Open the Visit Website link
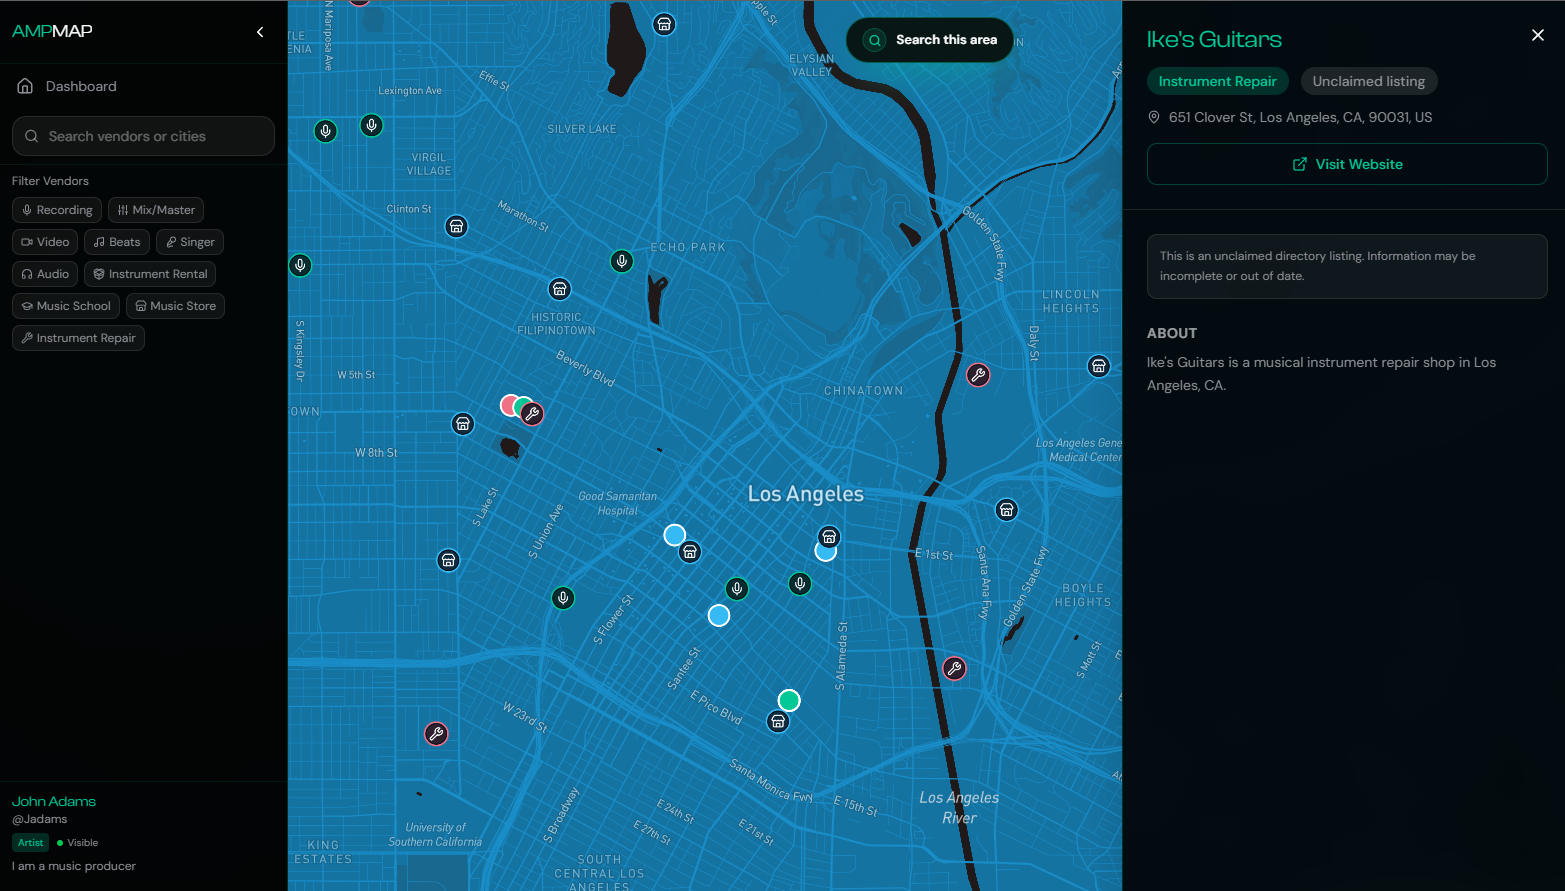 1347,164
